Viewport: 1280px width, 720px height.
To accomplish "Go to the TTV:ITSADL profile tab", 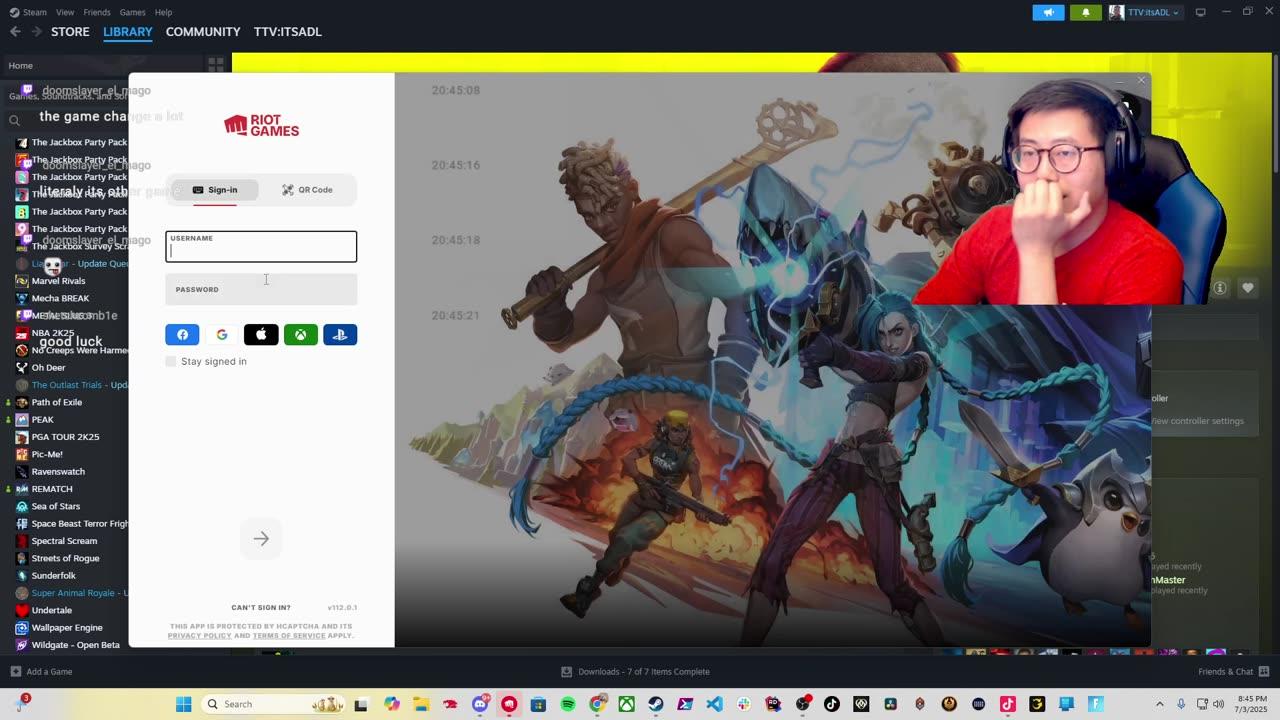I will tap(288, 32).
